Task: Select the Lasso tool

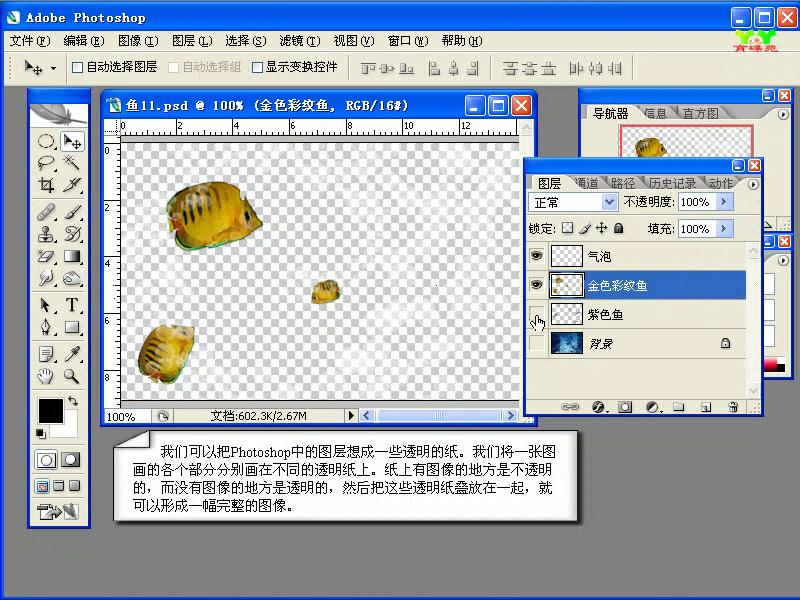Action: point(46,163)
